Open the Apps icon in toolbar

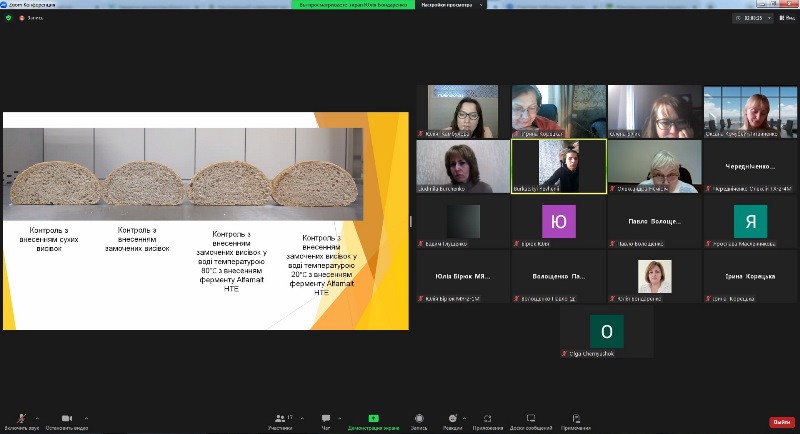coord(487,419)
